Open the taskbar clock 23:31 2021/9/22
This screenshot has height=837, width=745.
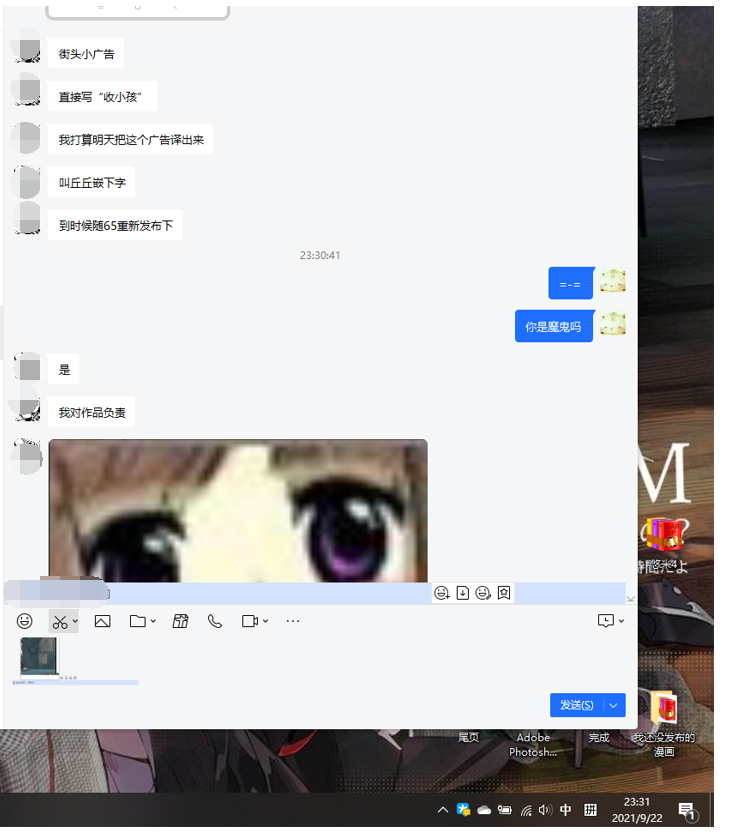pos(637,810)
